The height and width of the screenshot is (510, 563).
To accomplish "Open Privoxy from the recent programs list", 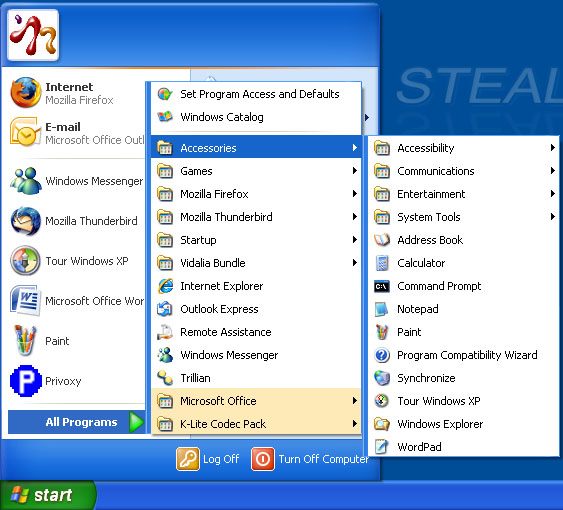I will [77, 381].
